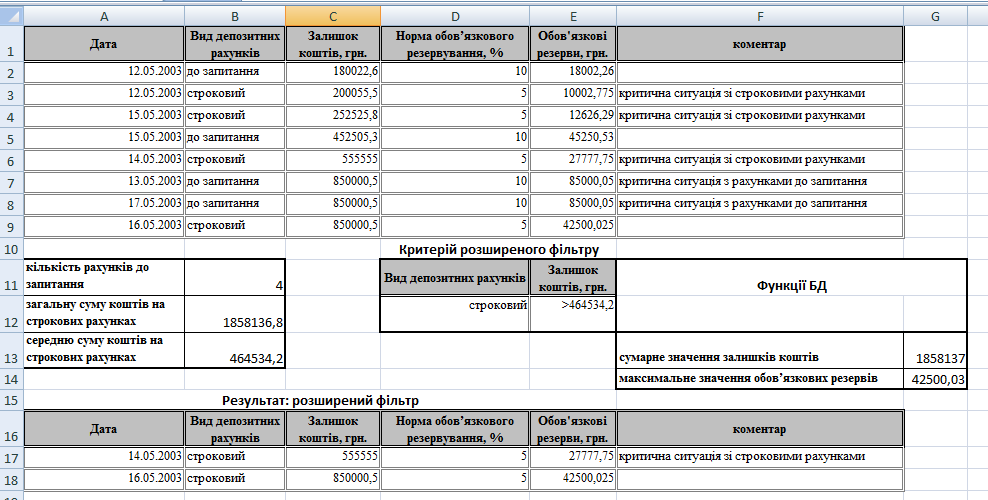This screenshot has width=988, height=500.
Task: Select row 10 header
Action: coord(11,249)
